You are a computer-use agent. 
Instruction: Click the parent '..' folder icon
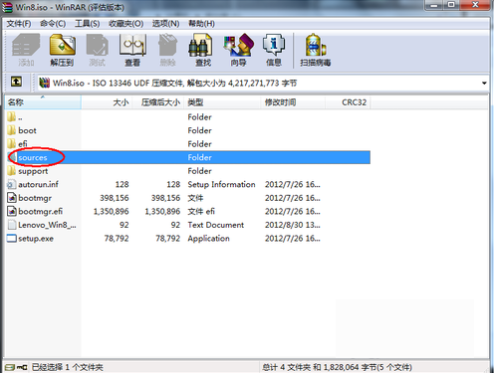click(x=12, y=117)
